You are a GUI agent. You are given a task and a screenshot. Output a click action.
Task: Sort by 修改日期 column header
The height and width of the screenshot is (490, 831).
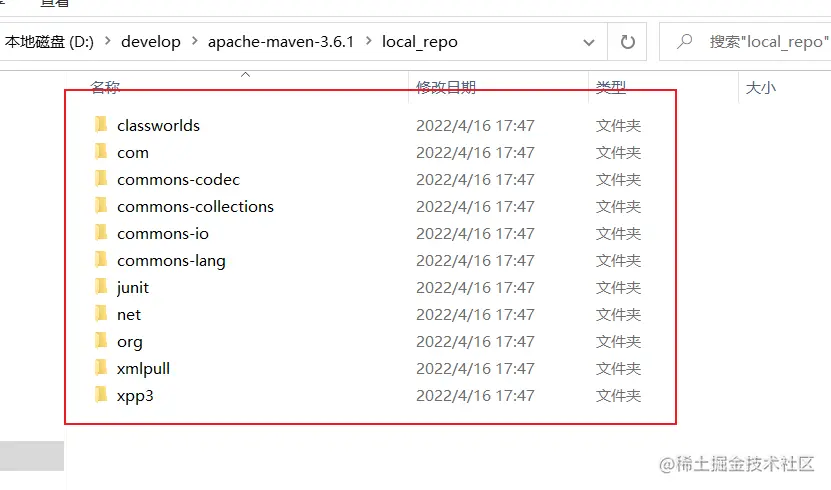tap(446, 87)
